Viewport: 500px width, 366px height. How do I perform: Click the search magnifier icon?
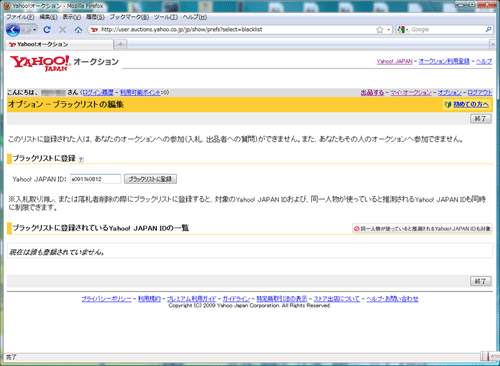(x=488, y=29)
